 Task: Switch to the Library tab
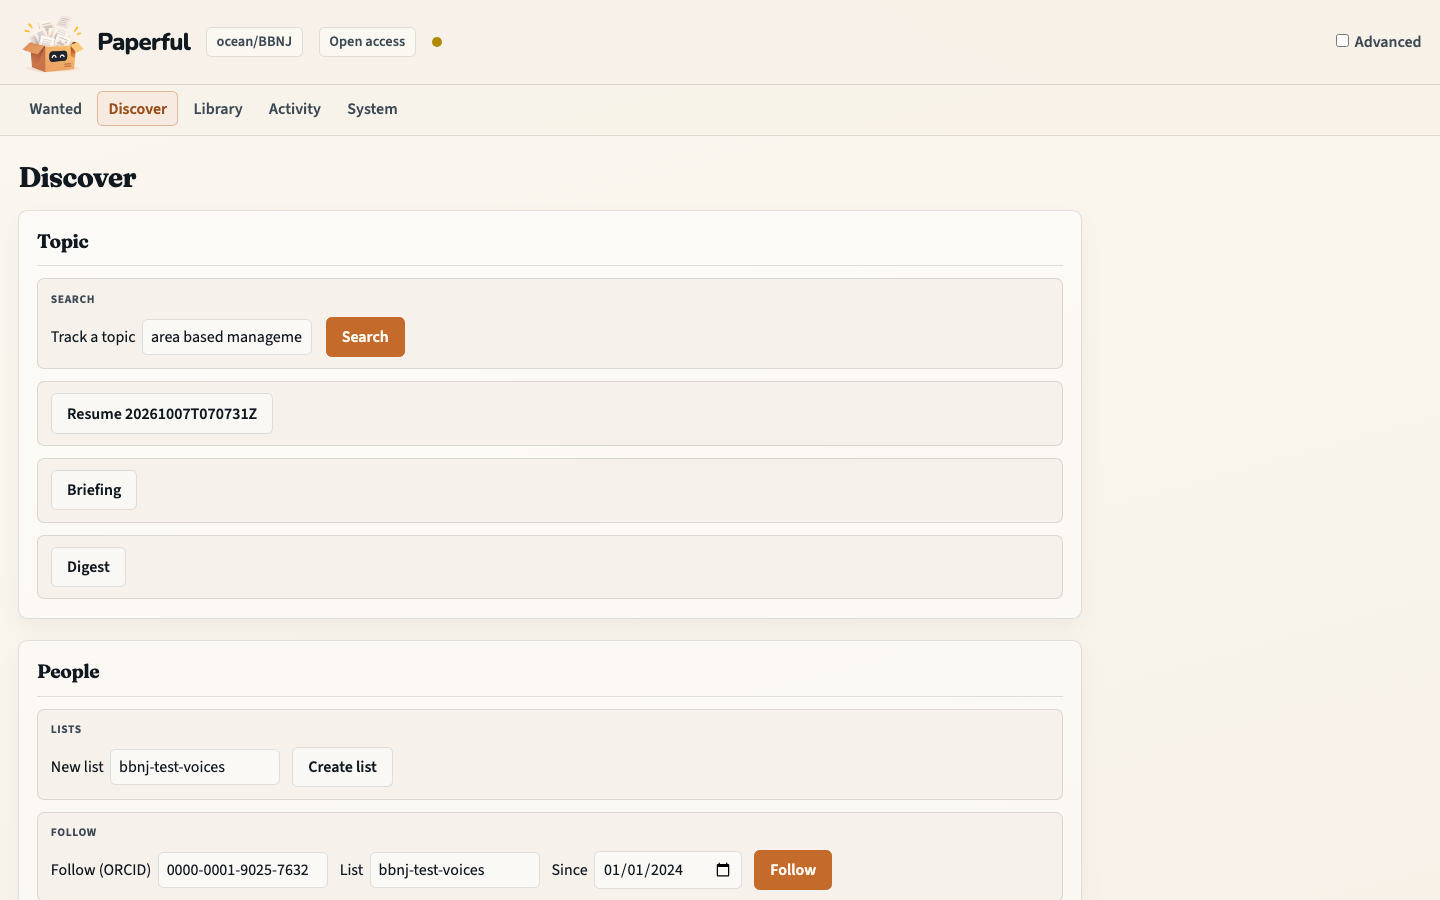[x=218, y=109]
